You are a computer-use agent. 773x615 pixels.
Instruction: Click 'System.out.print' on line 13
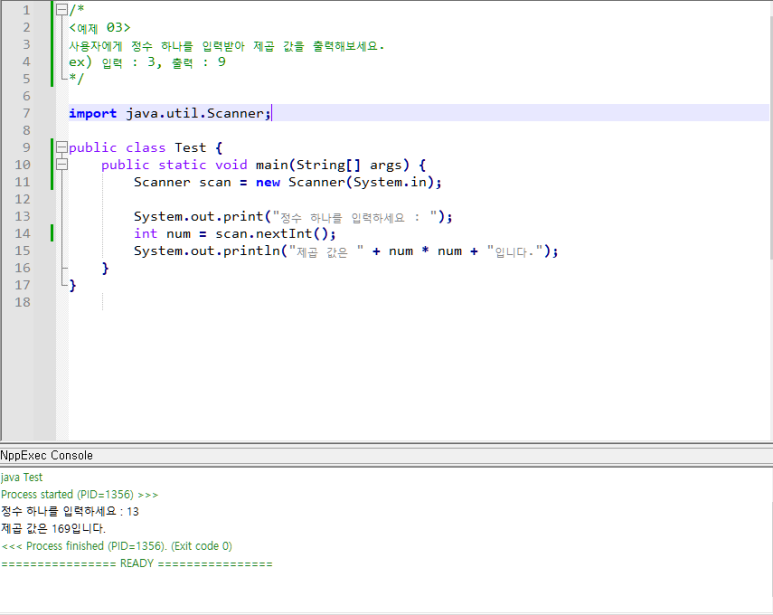point(199,216)
